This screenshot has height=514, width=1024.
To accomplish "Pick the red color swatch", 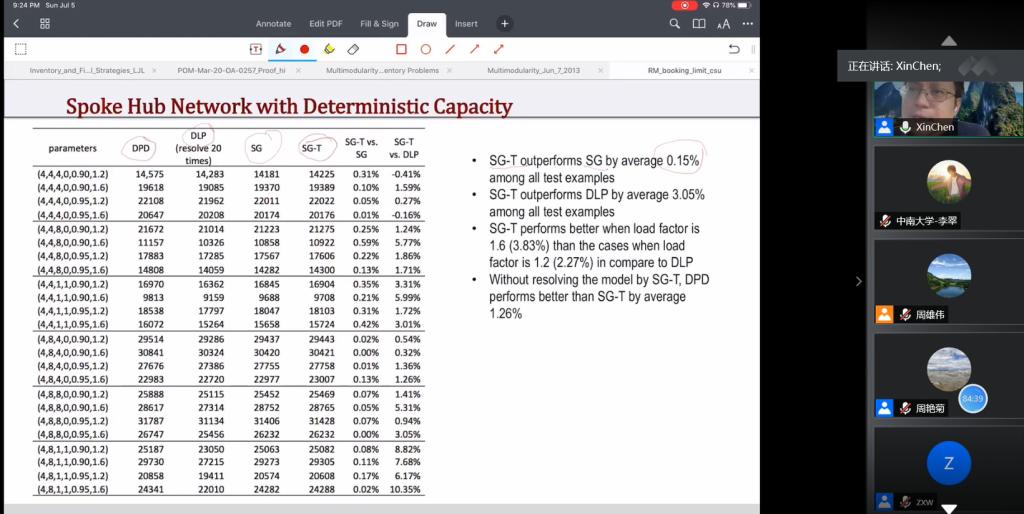I will [305, 49].
